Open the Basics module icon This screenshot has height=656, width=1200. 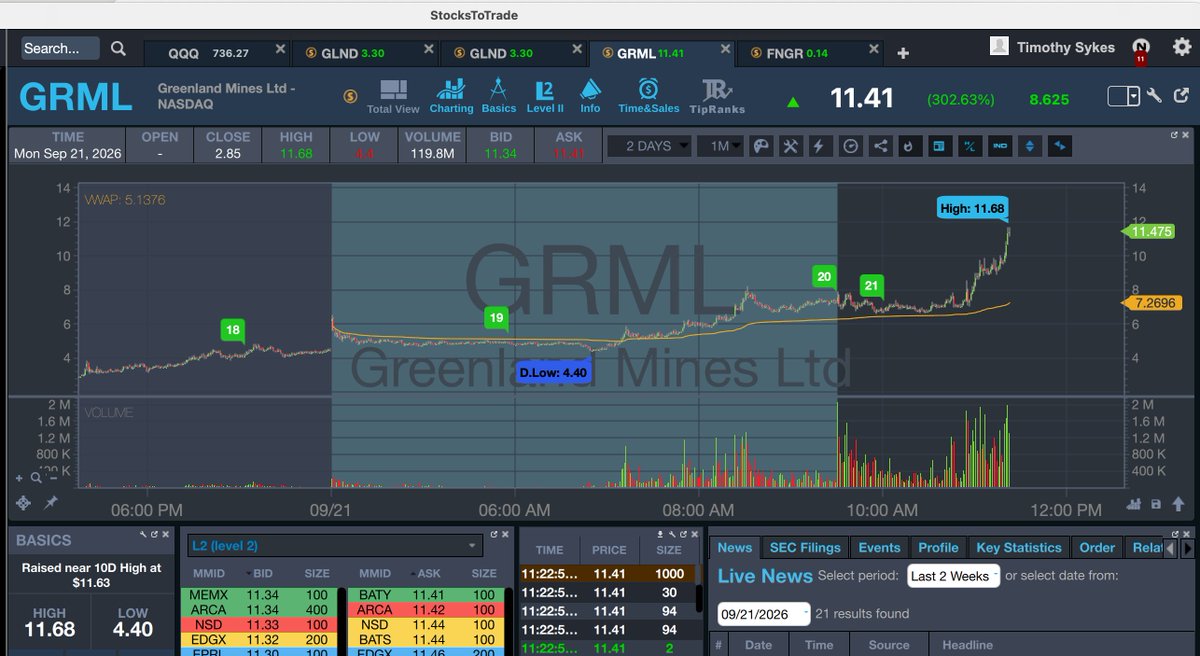[499, 97]
